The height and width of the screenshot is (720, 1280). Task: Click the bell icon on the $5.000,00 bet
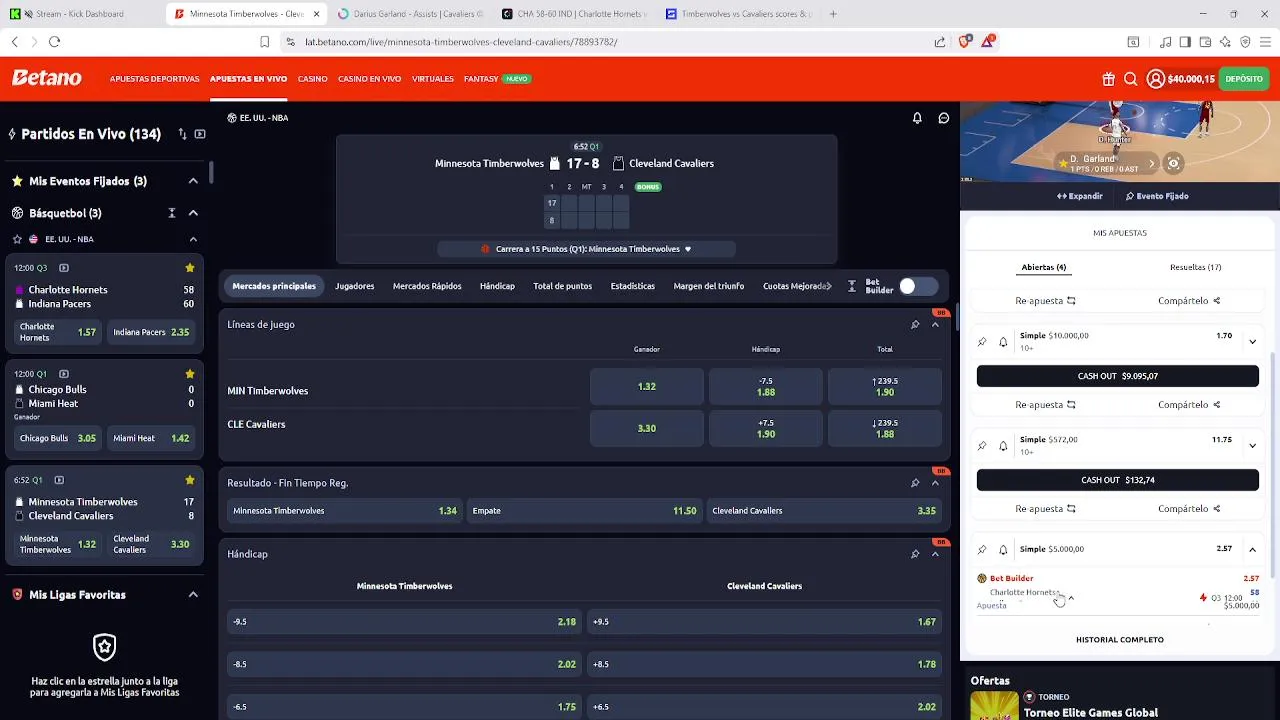coord(1003,549)
